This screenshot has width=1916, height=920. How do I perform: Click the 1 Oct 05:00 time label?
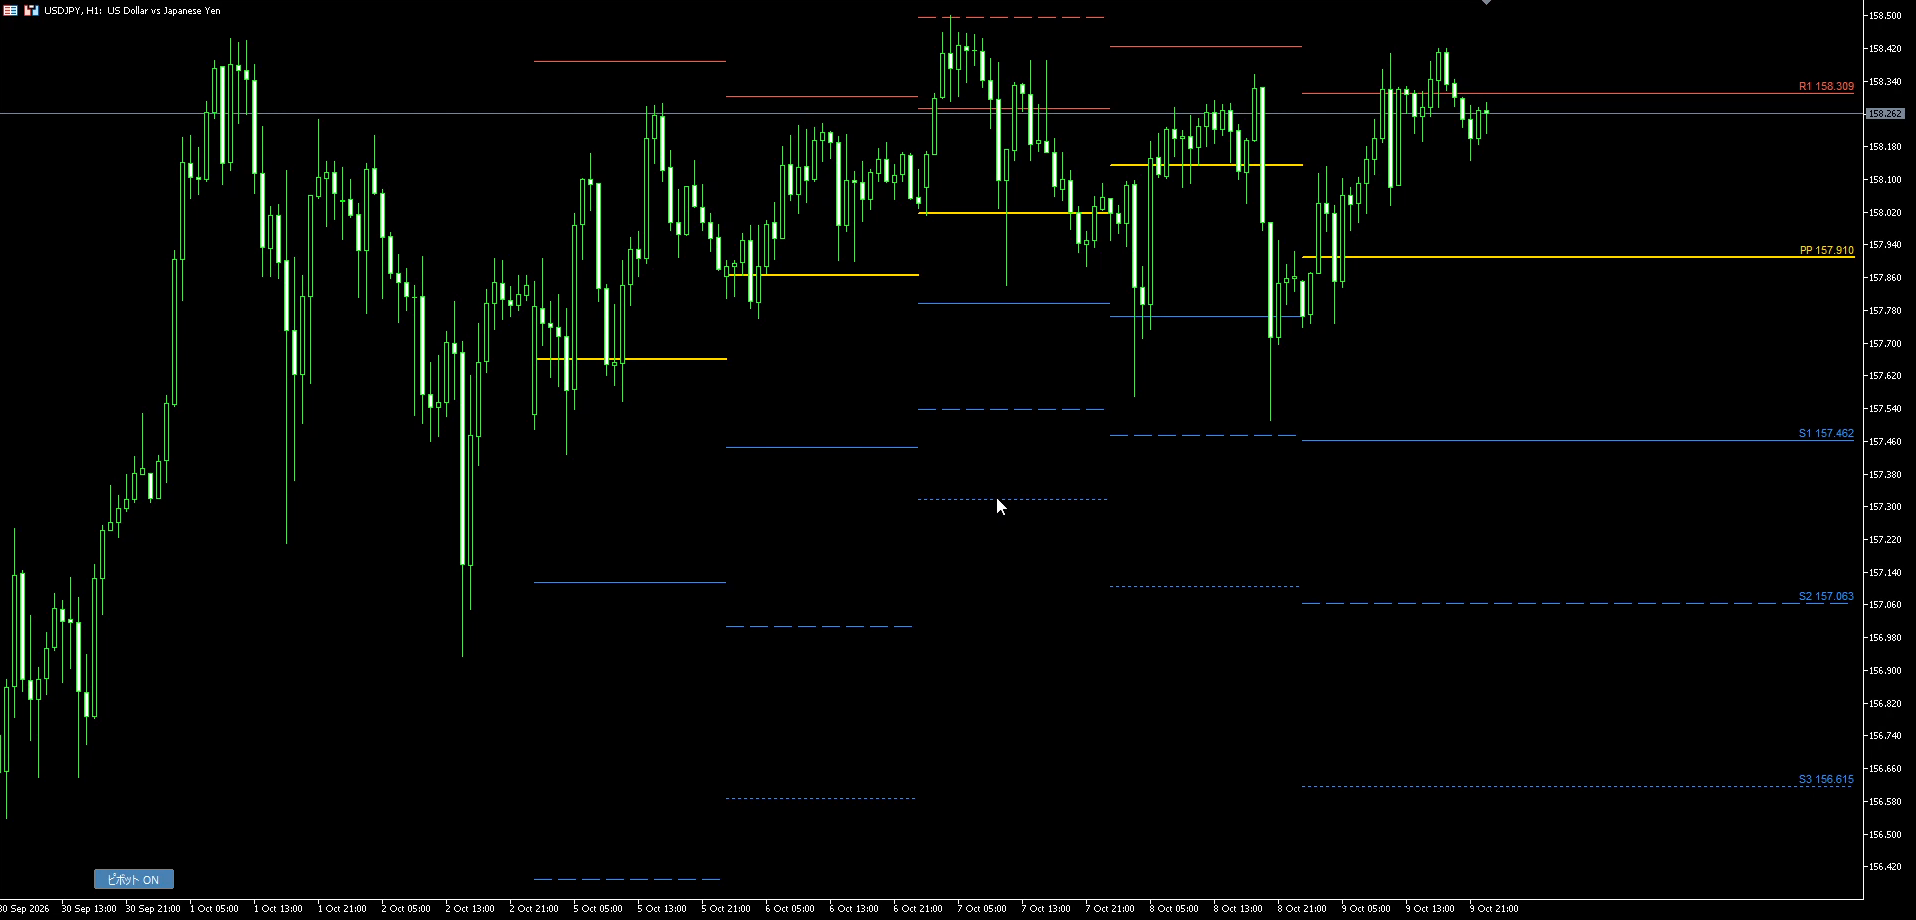pyautogui.click(x=214, y=909)
